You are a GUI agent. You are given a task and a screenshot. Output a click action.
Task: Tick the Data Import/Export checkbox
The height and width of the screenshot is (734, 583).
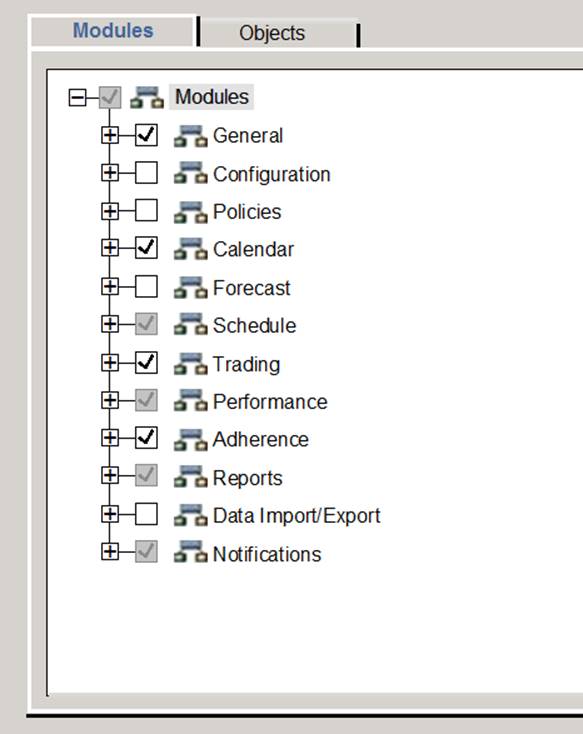click(146, 514)
